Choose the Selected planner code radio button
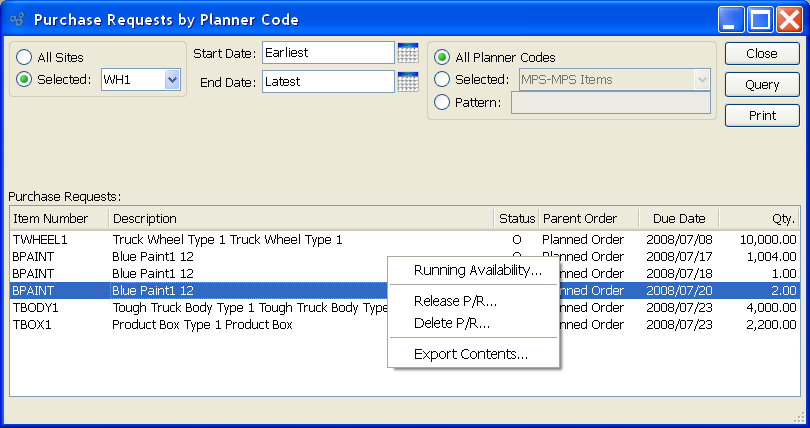The width and height of the screenshot is (810, 428). 442,80
